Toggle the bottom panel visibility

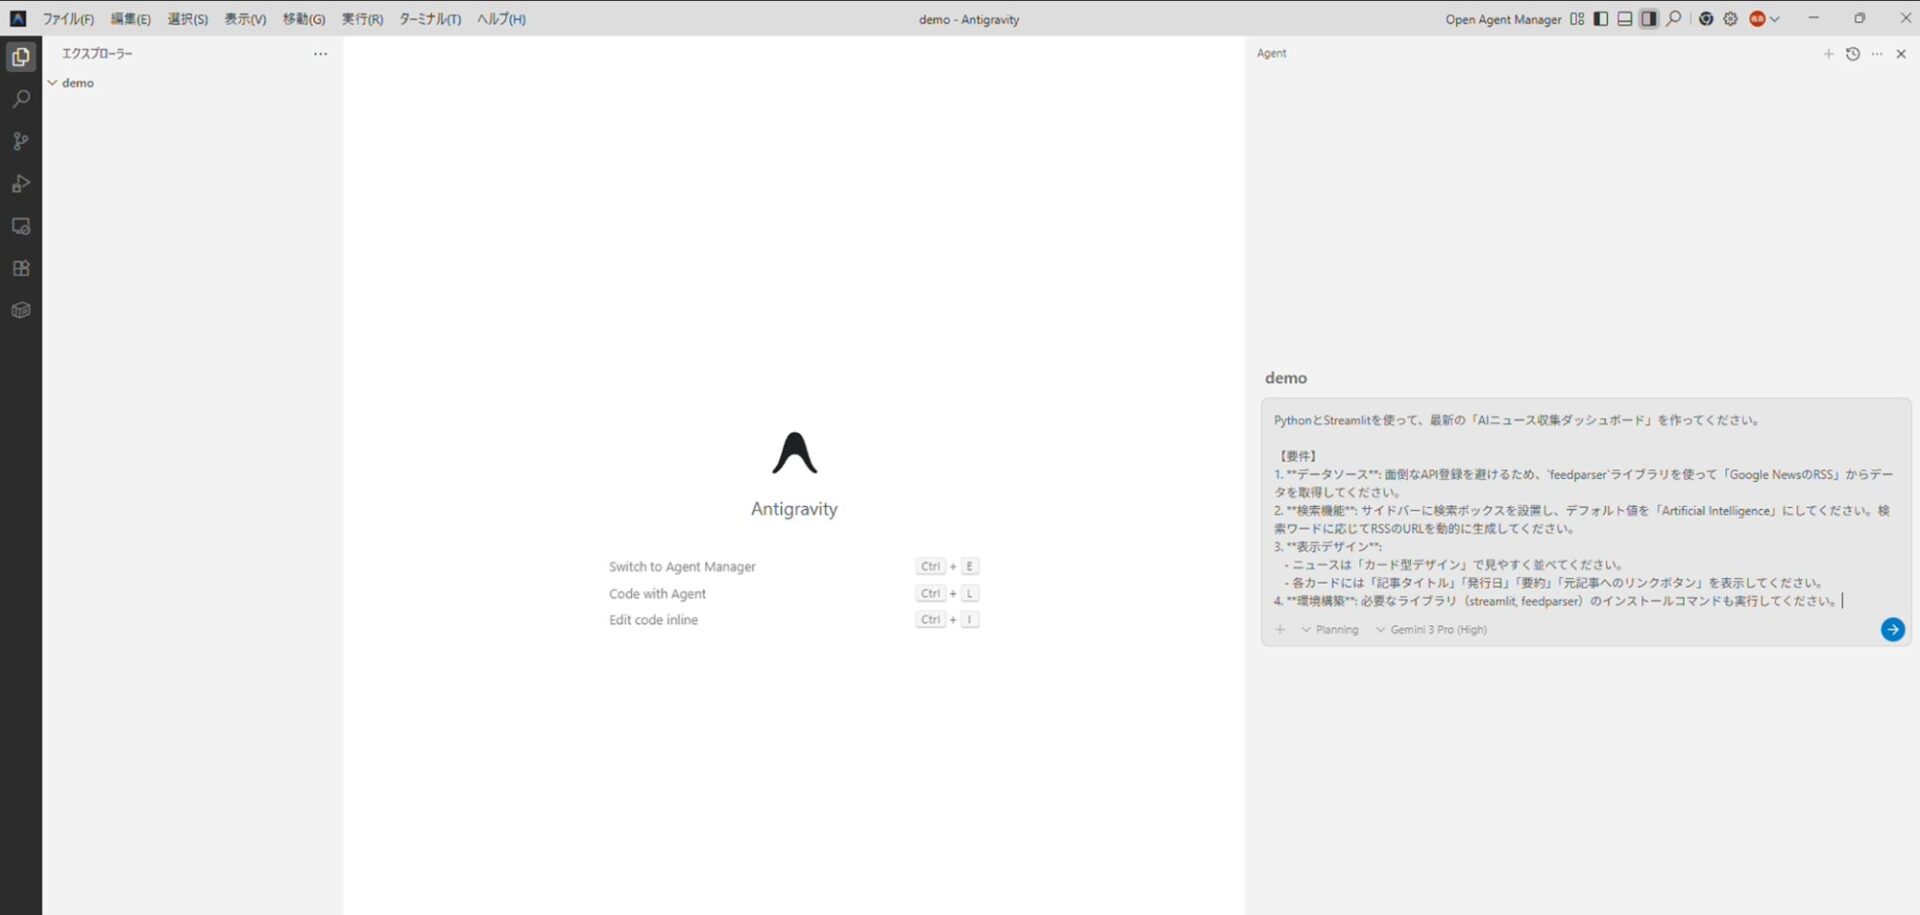click(1625, 19)
